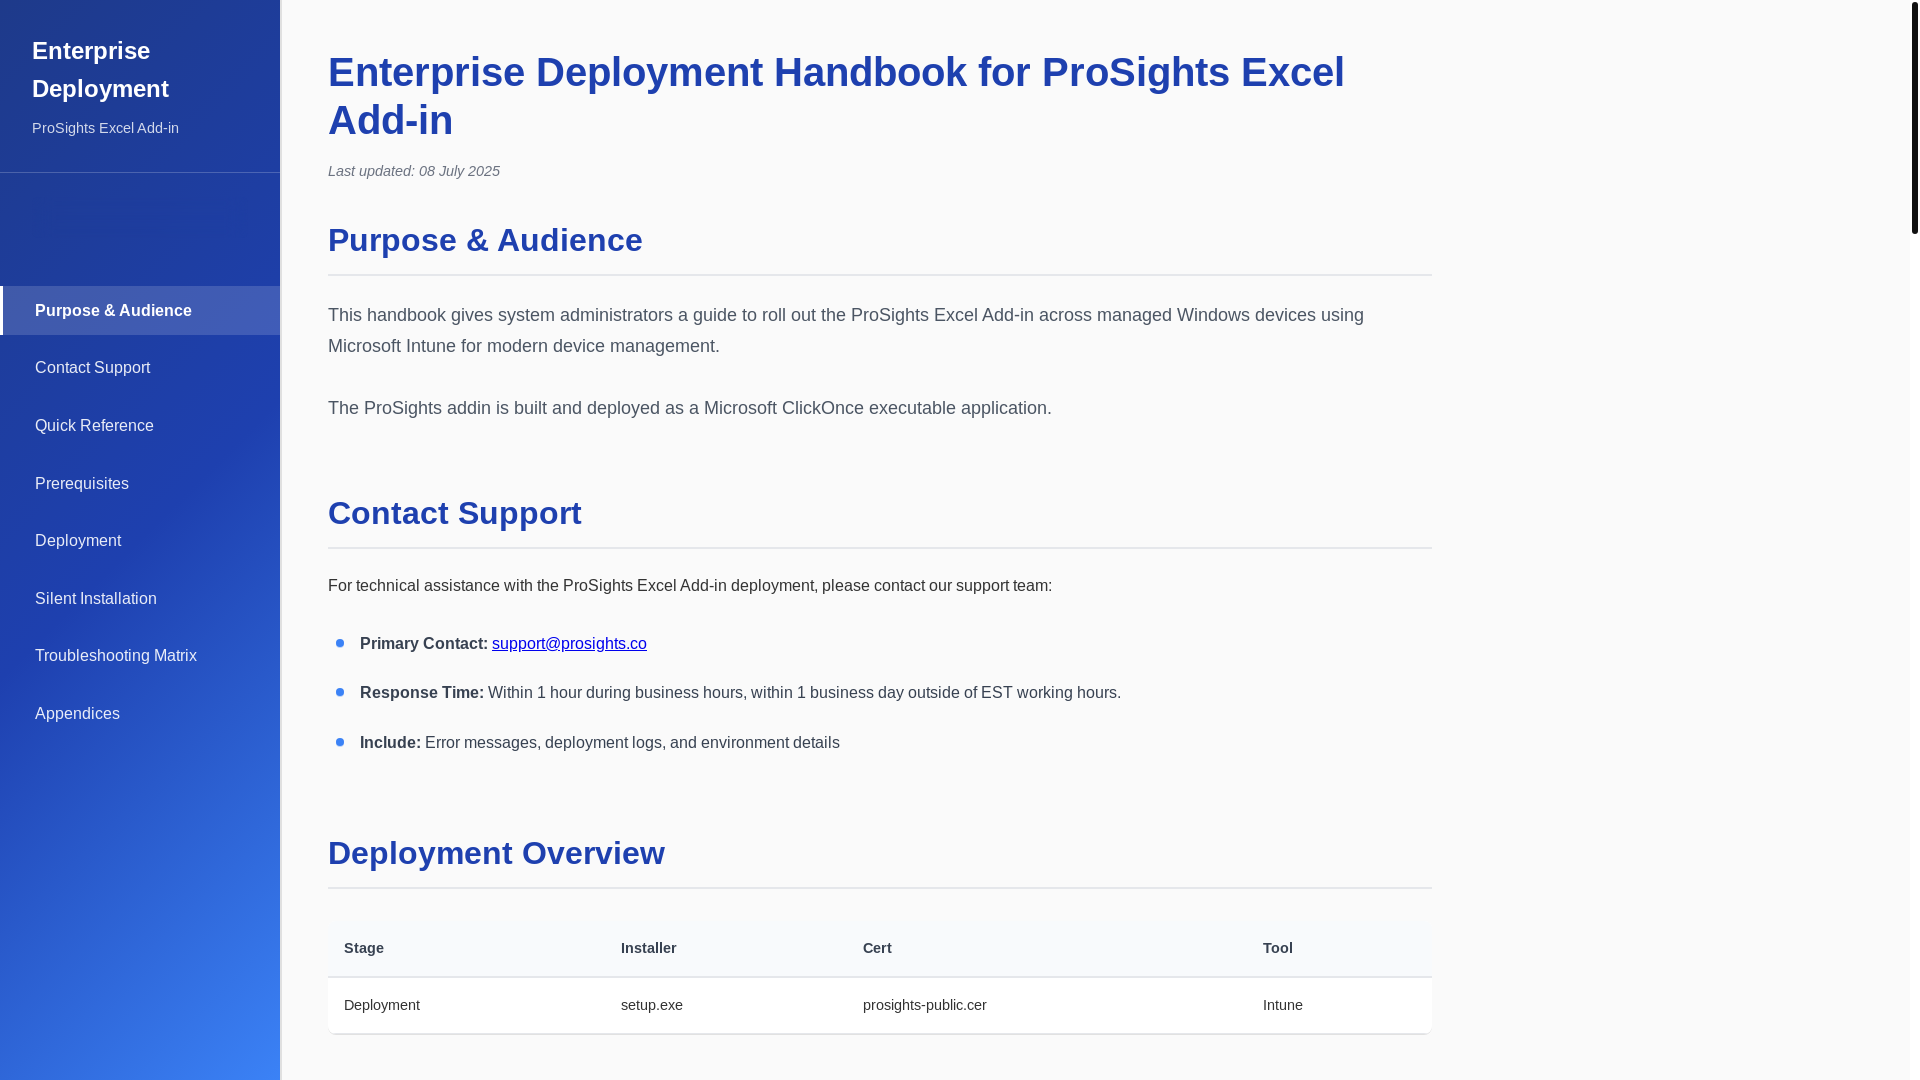The height and width of the screenshot is (1080, 1920).
Task: Open the Purpose & Audience sidebar item
Action: click(x=140, y=311)
